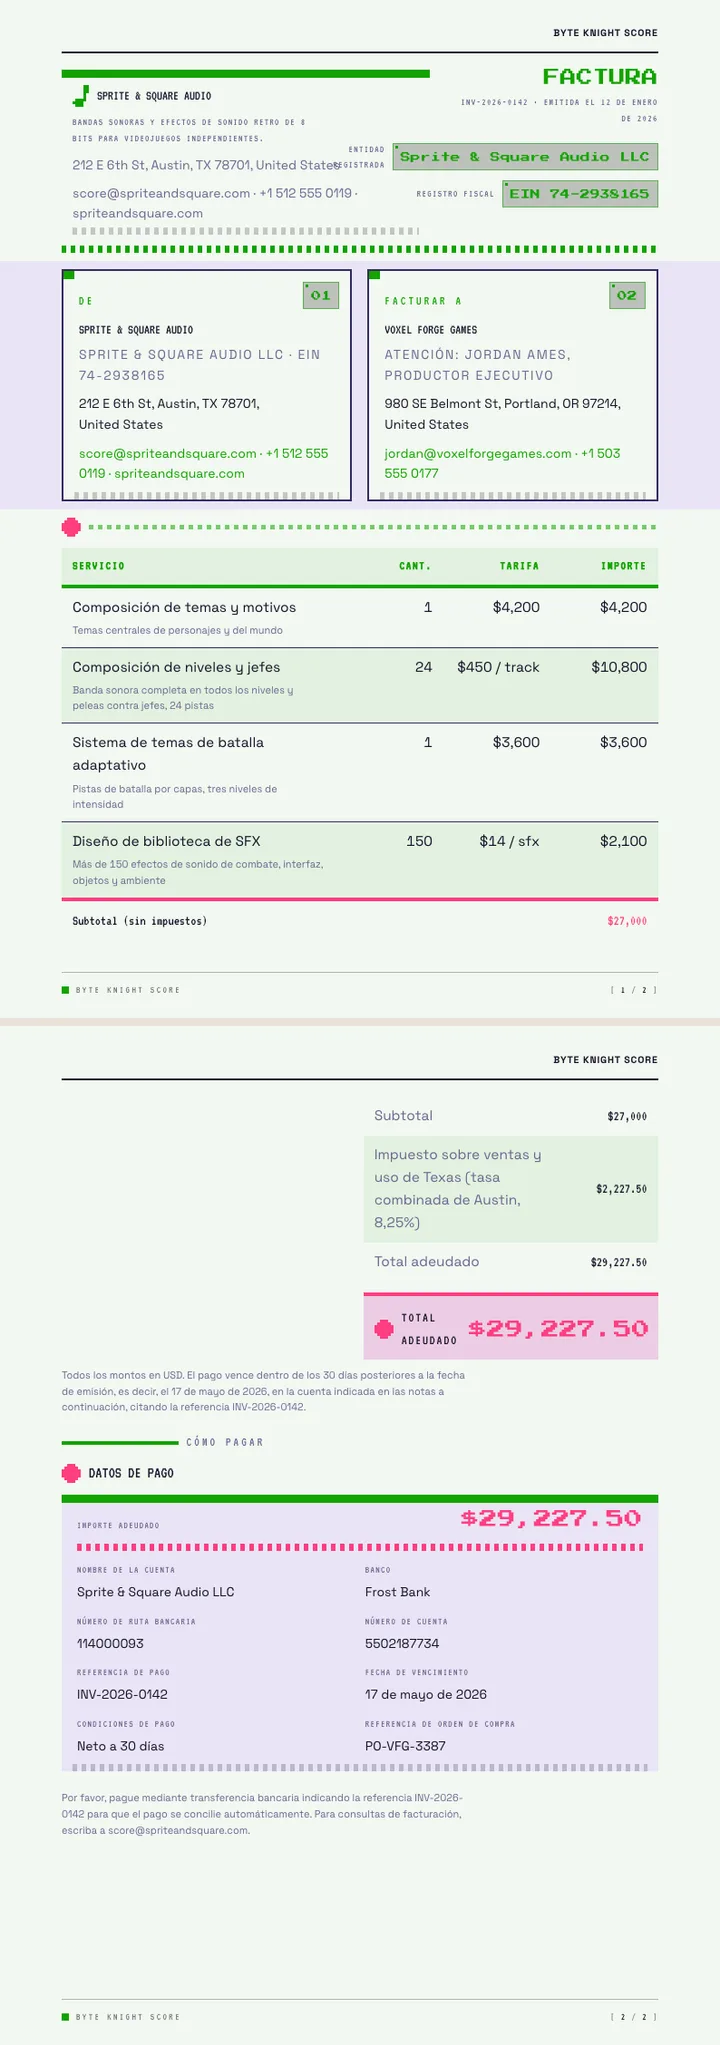Click the pink pixel marker above the service table

point(71,527)
